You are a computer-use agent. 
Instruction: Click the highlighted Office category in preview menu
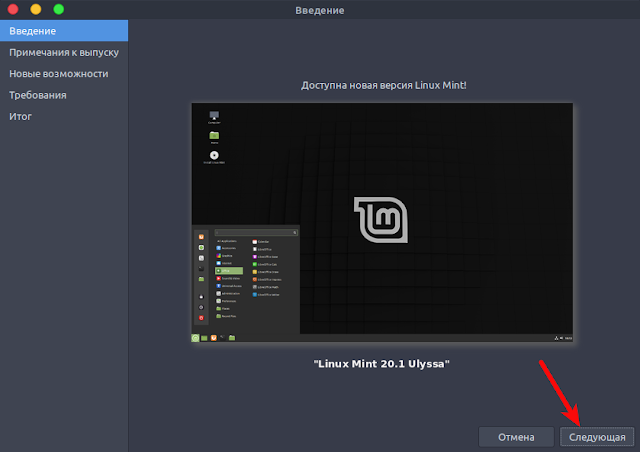pos(229,271)
